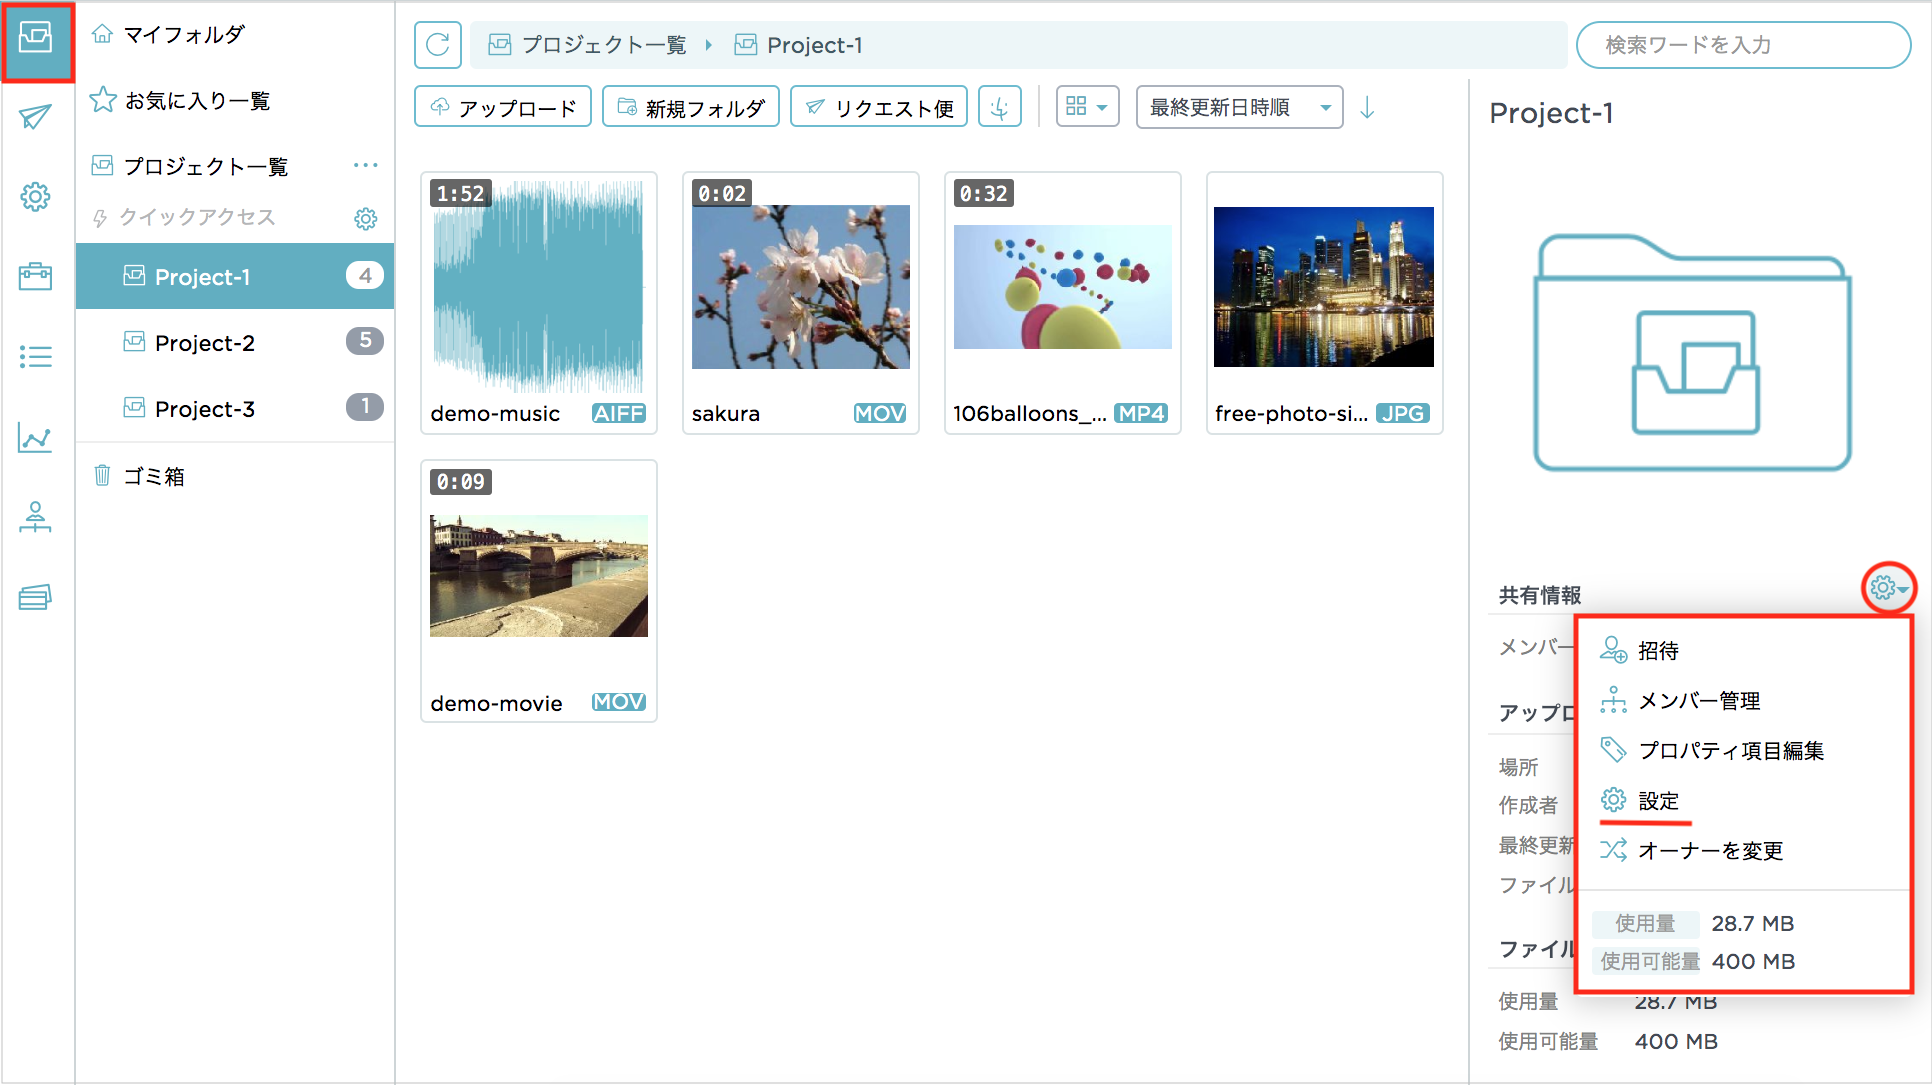The height and width of the screenshot is (1085, 1932).
Task: Open the 最終更新日時順 sort dropdown
Action: click(1239, 107)
